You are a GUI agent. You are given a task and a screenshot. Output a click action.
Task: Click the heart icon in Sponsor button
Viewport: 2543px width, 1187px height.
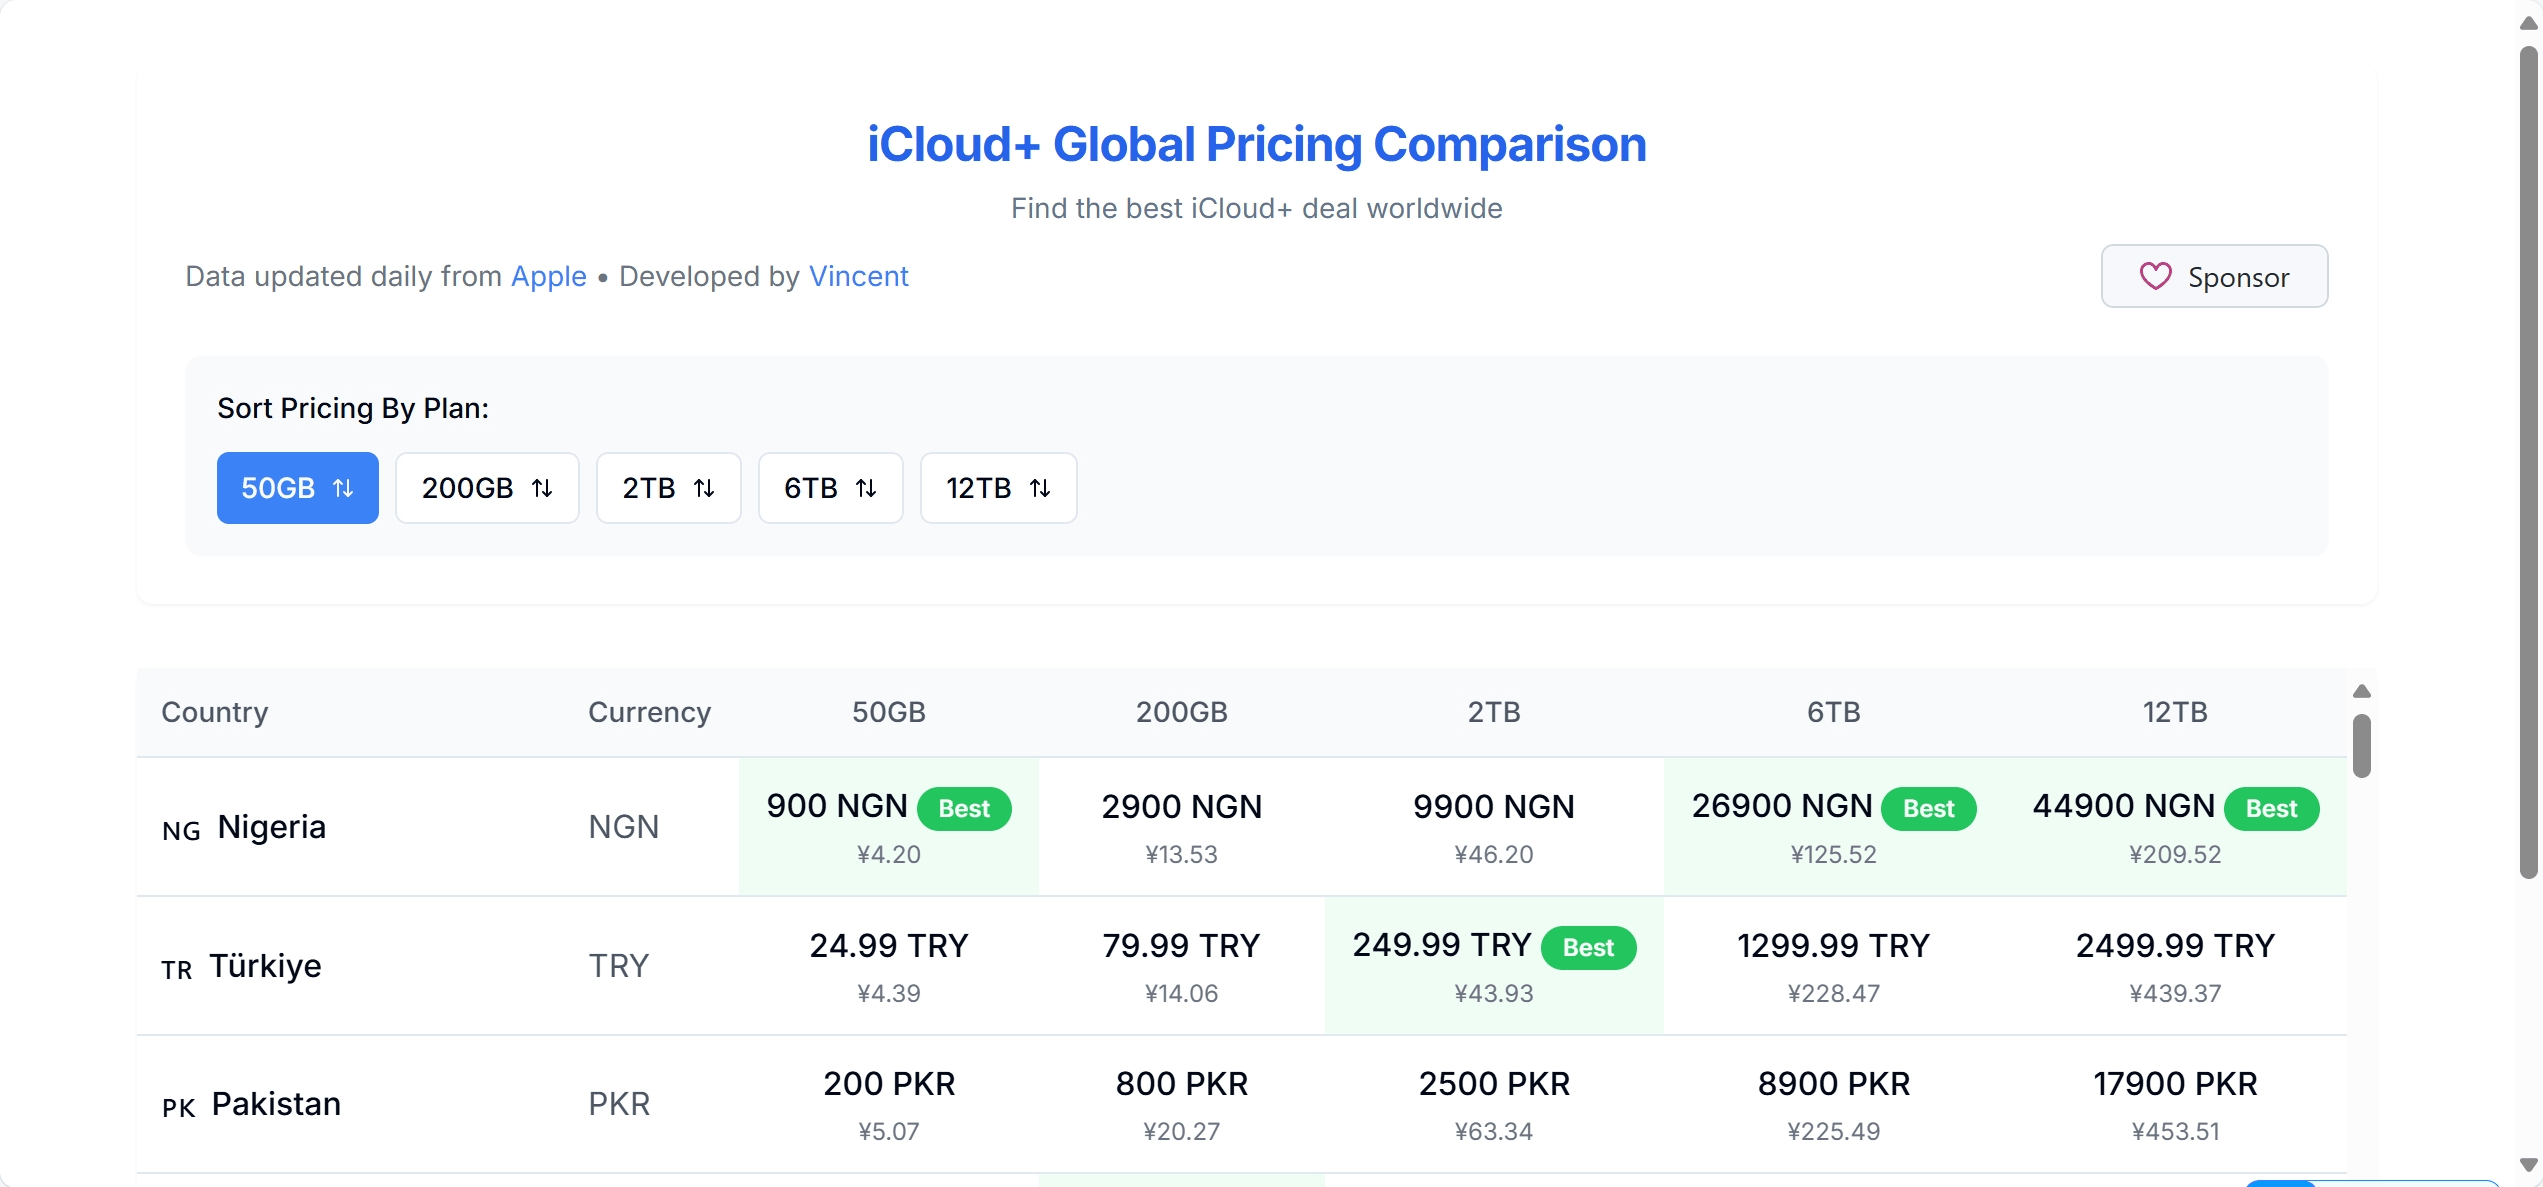point(2155,276)
